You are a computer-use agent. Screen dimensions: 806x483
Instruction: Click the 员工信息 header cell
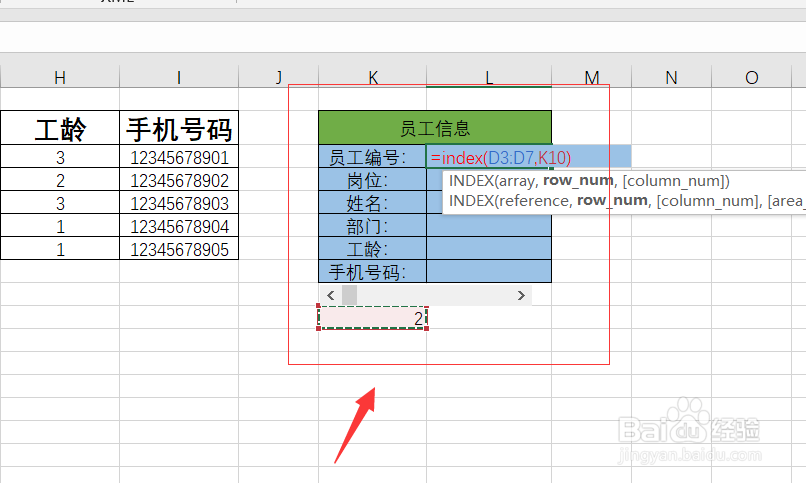[435, 127]
